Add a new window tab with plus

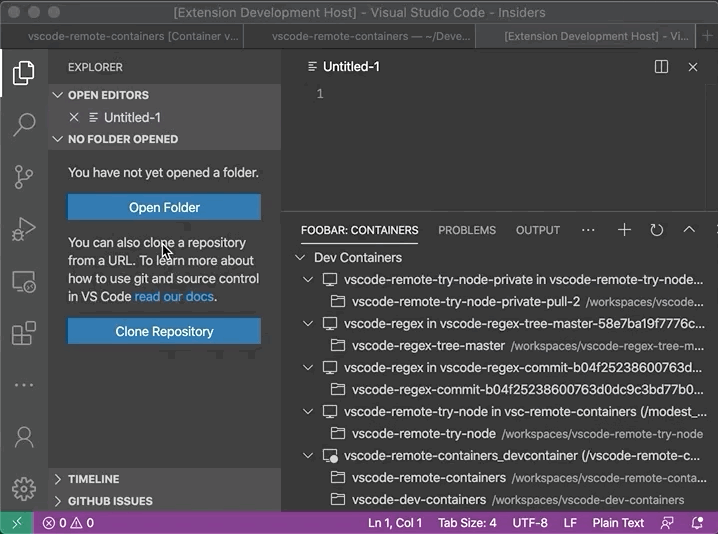point(707,36)
